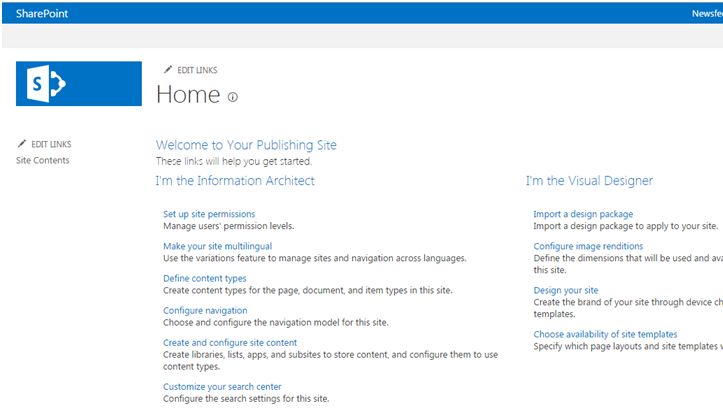This screenshot has width=723, height=412.
Task: Click the Design your site link
Action: [x=566, y=290]
